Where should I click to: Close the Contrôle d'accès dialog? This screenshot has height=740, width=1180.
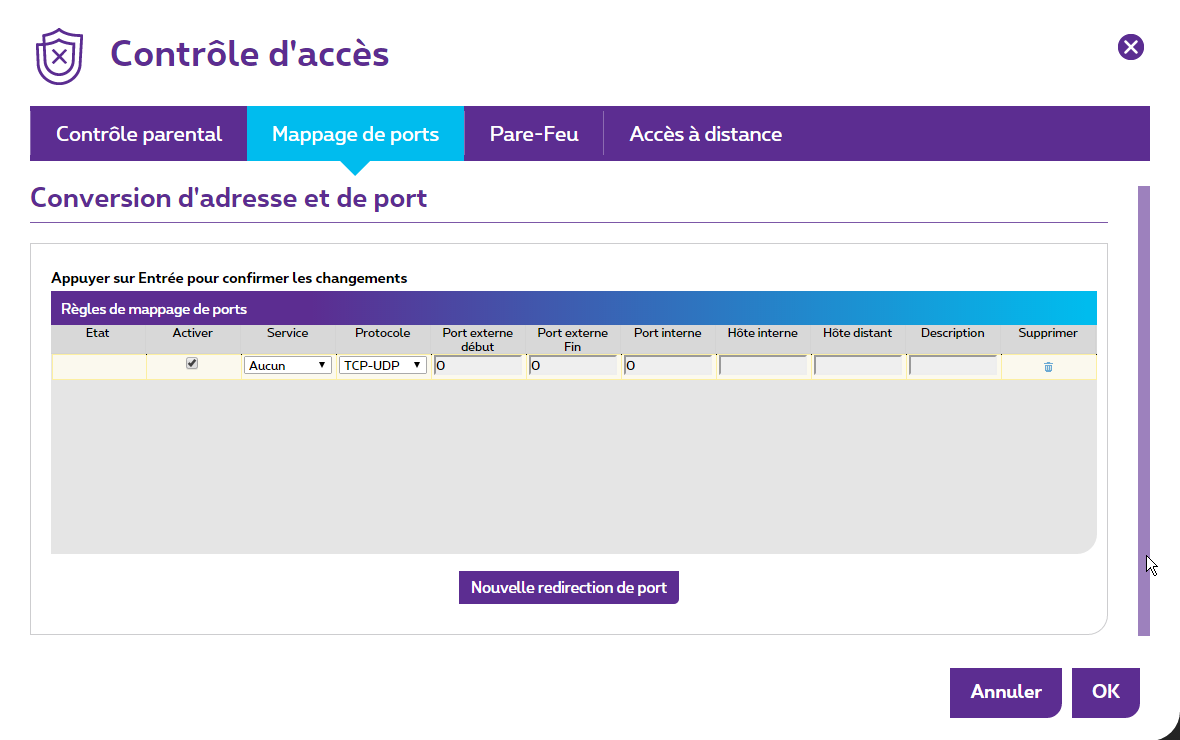[1130, 47]
